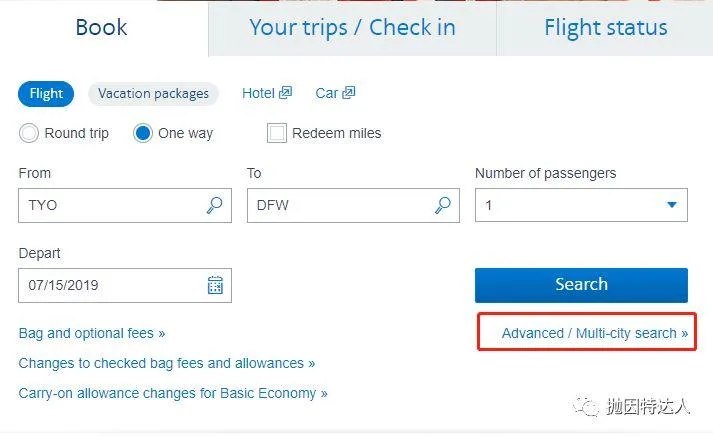Select the Round trip radio button
Viewport: 713px width, 437px height.
(x=29, y=133)
